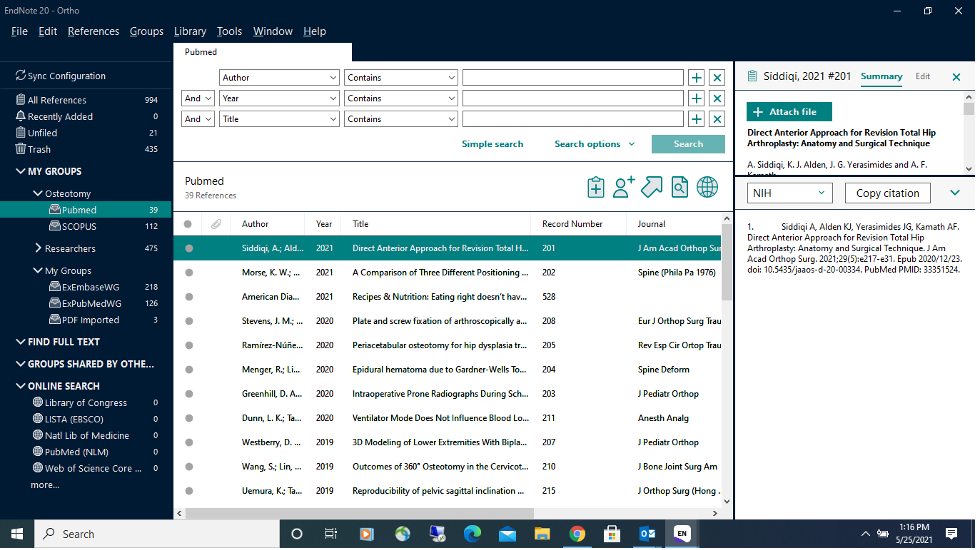Click the read status dot column header
The height and width of the screenshot is (550, 977).
coord(188,224)
